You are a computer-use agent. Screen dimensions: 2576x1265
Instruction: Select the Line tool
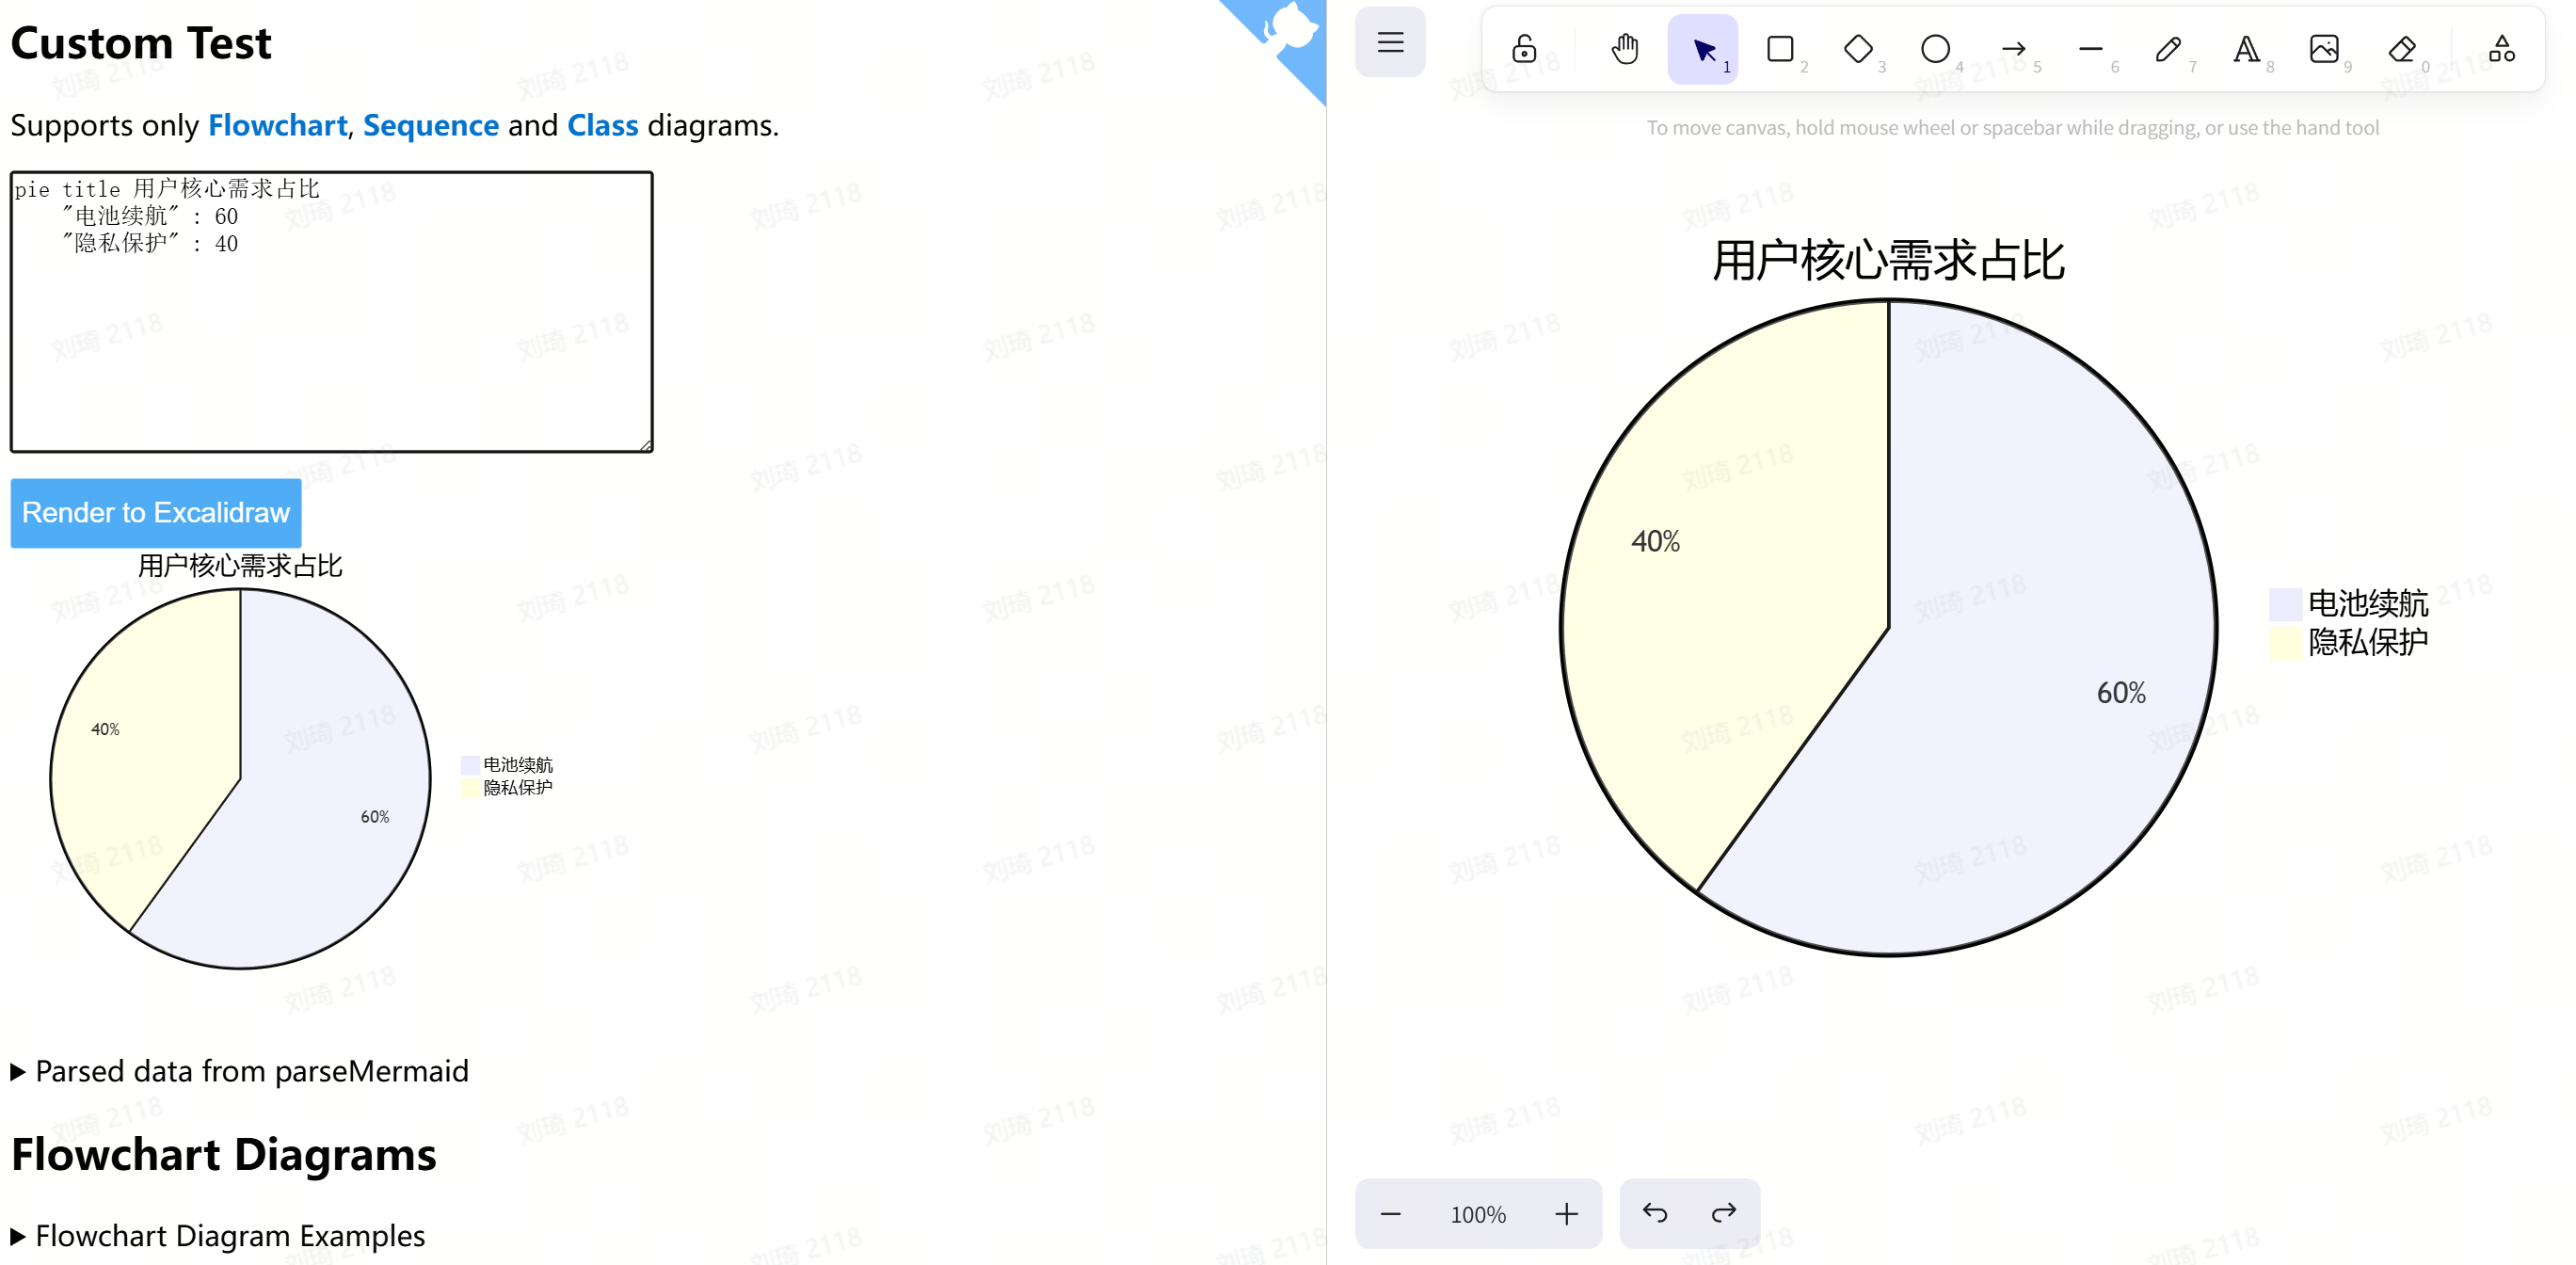[x=2090, y=48]
